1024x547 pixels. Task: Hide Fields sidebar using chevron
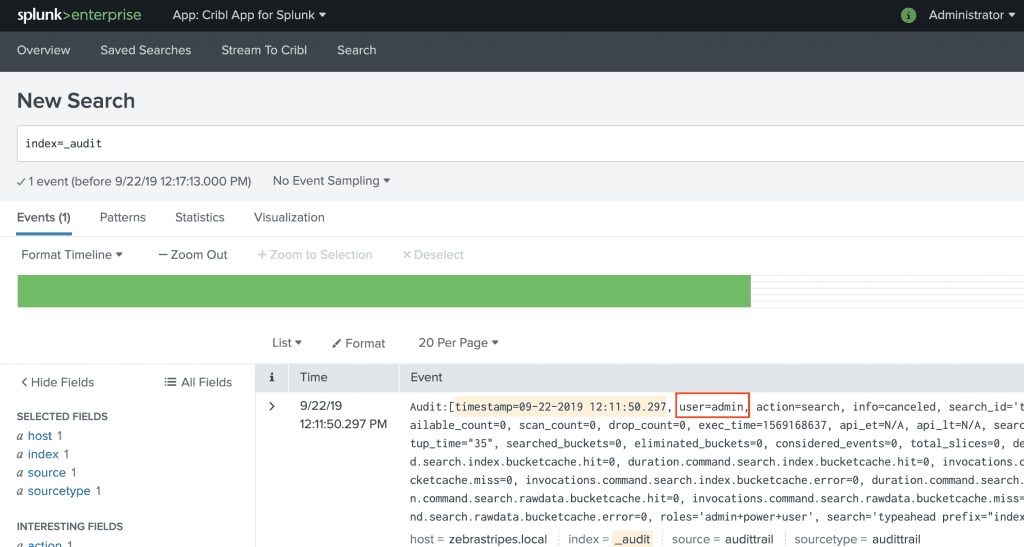point(57,382)
